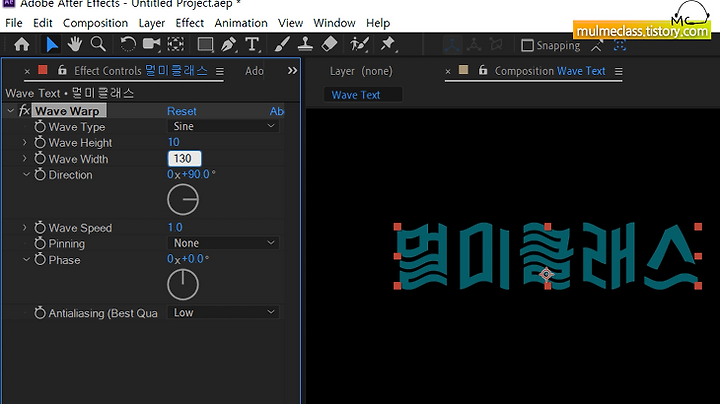Viewport: 720px width, 404px height.
Task: Click the Phase angle dial
Action: click(x=183, y=285)
